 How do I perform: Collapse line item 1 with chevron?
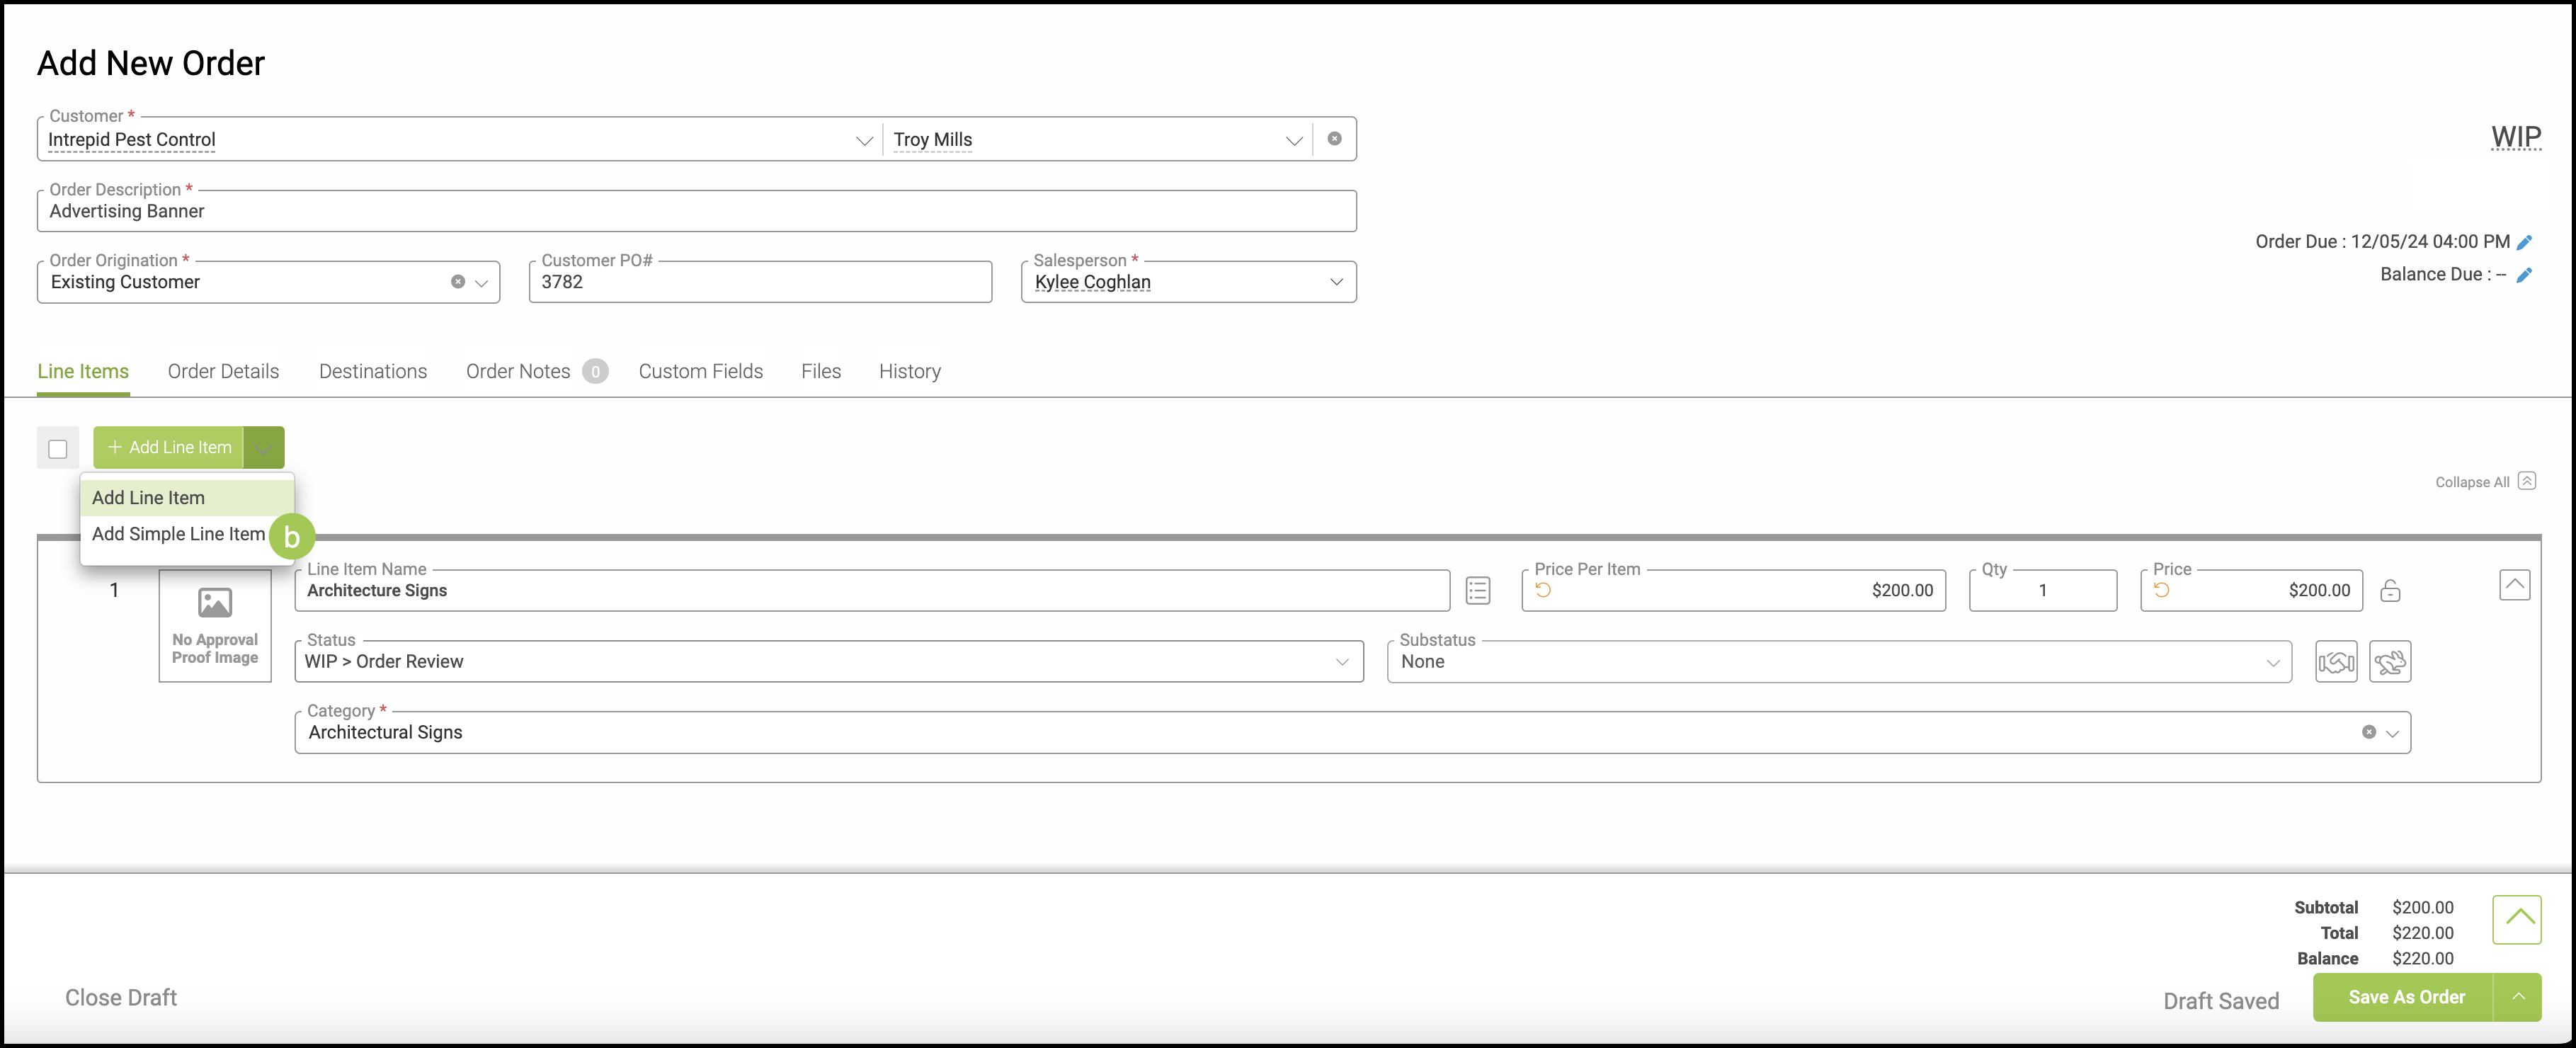[x=2514, y=584]
